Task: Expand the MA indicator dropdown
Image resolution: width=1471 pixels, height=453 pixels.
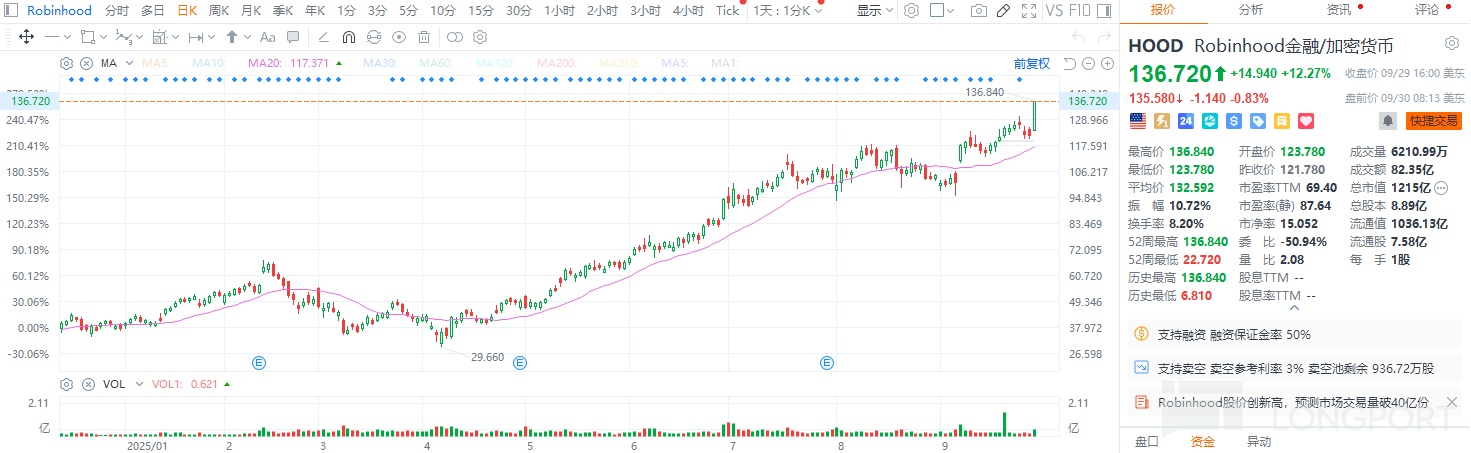Action: point(127,63)
